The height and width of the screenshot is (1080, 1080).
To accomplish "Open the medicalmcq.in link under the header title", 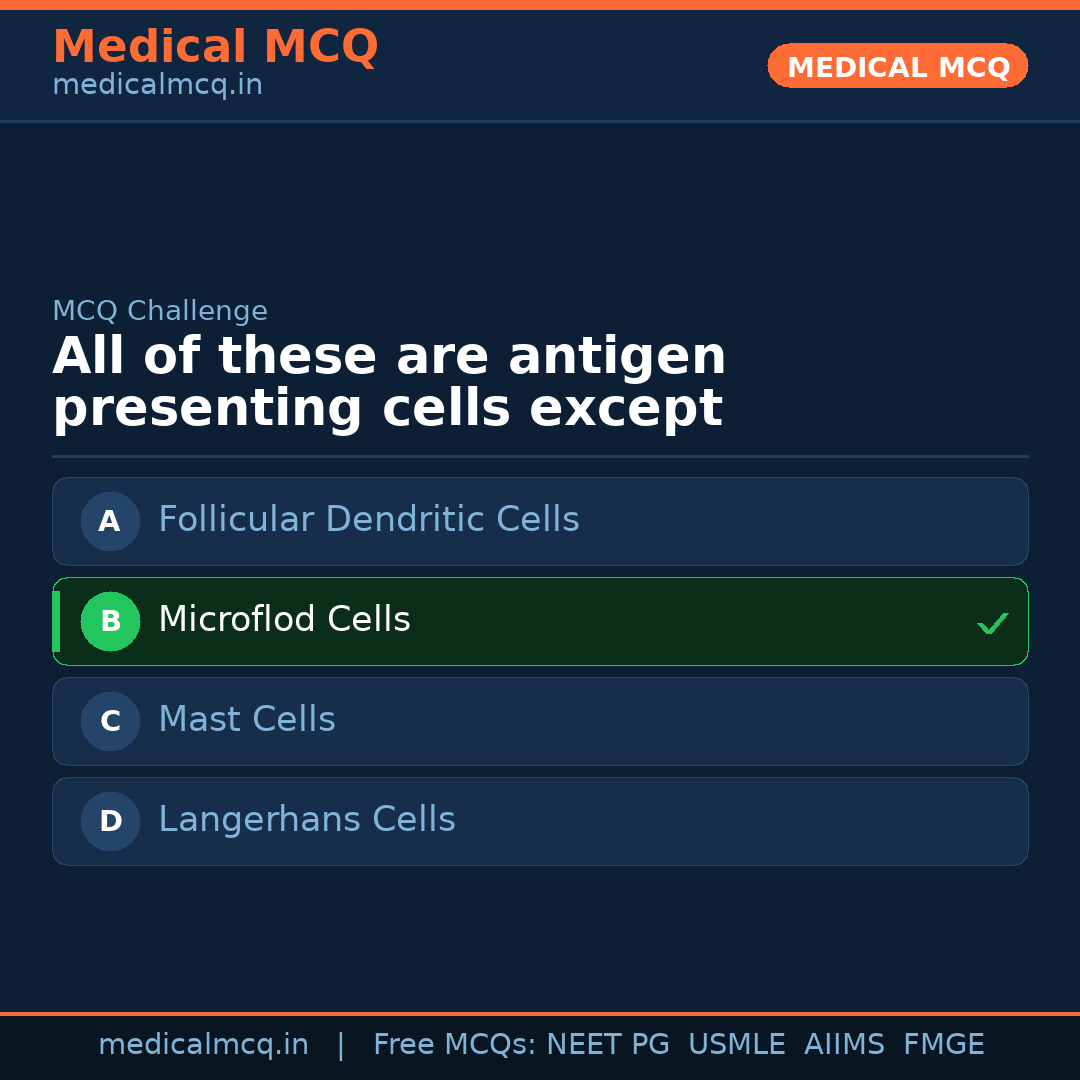I will (157, 86).
